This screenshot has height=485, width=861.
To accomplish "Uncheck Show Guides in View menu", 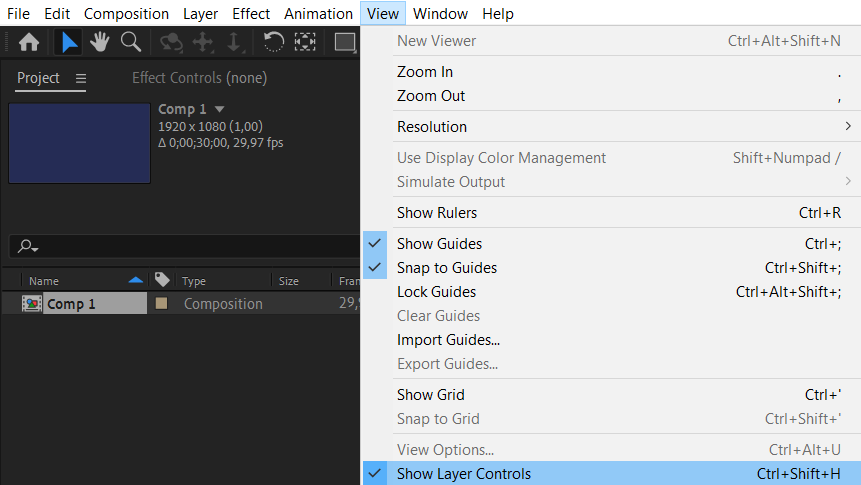I will coord(439,244).
